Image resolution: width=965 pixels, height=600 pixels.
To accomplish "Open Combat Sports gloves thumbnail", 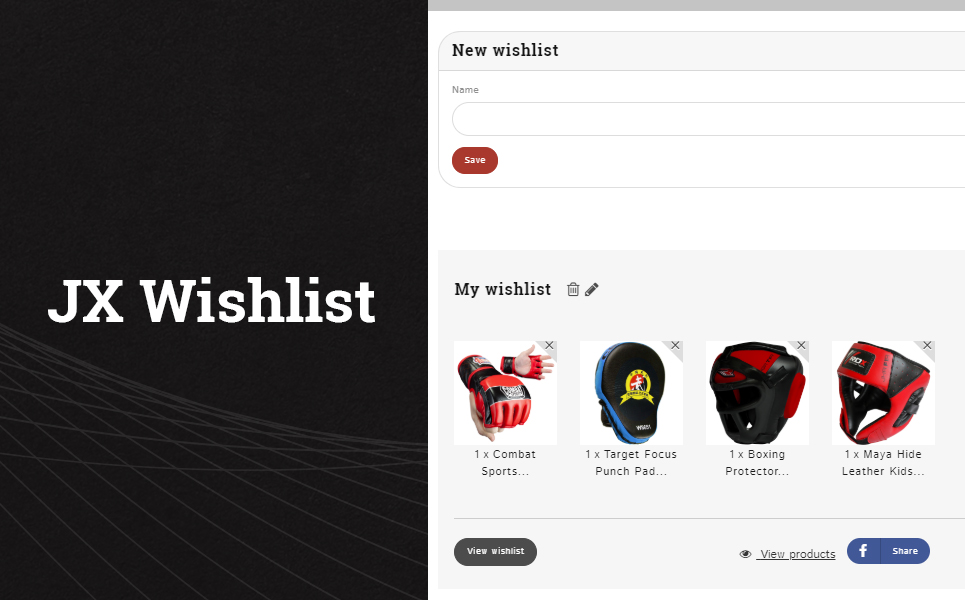I will point(505,393).
